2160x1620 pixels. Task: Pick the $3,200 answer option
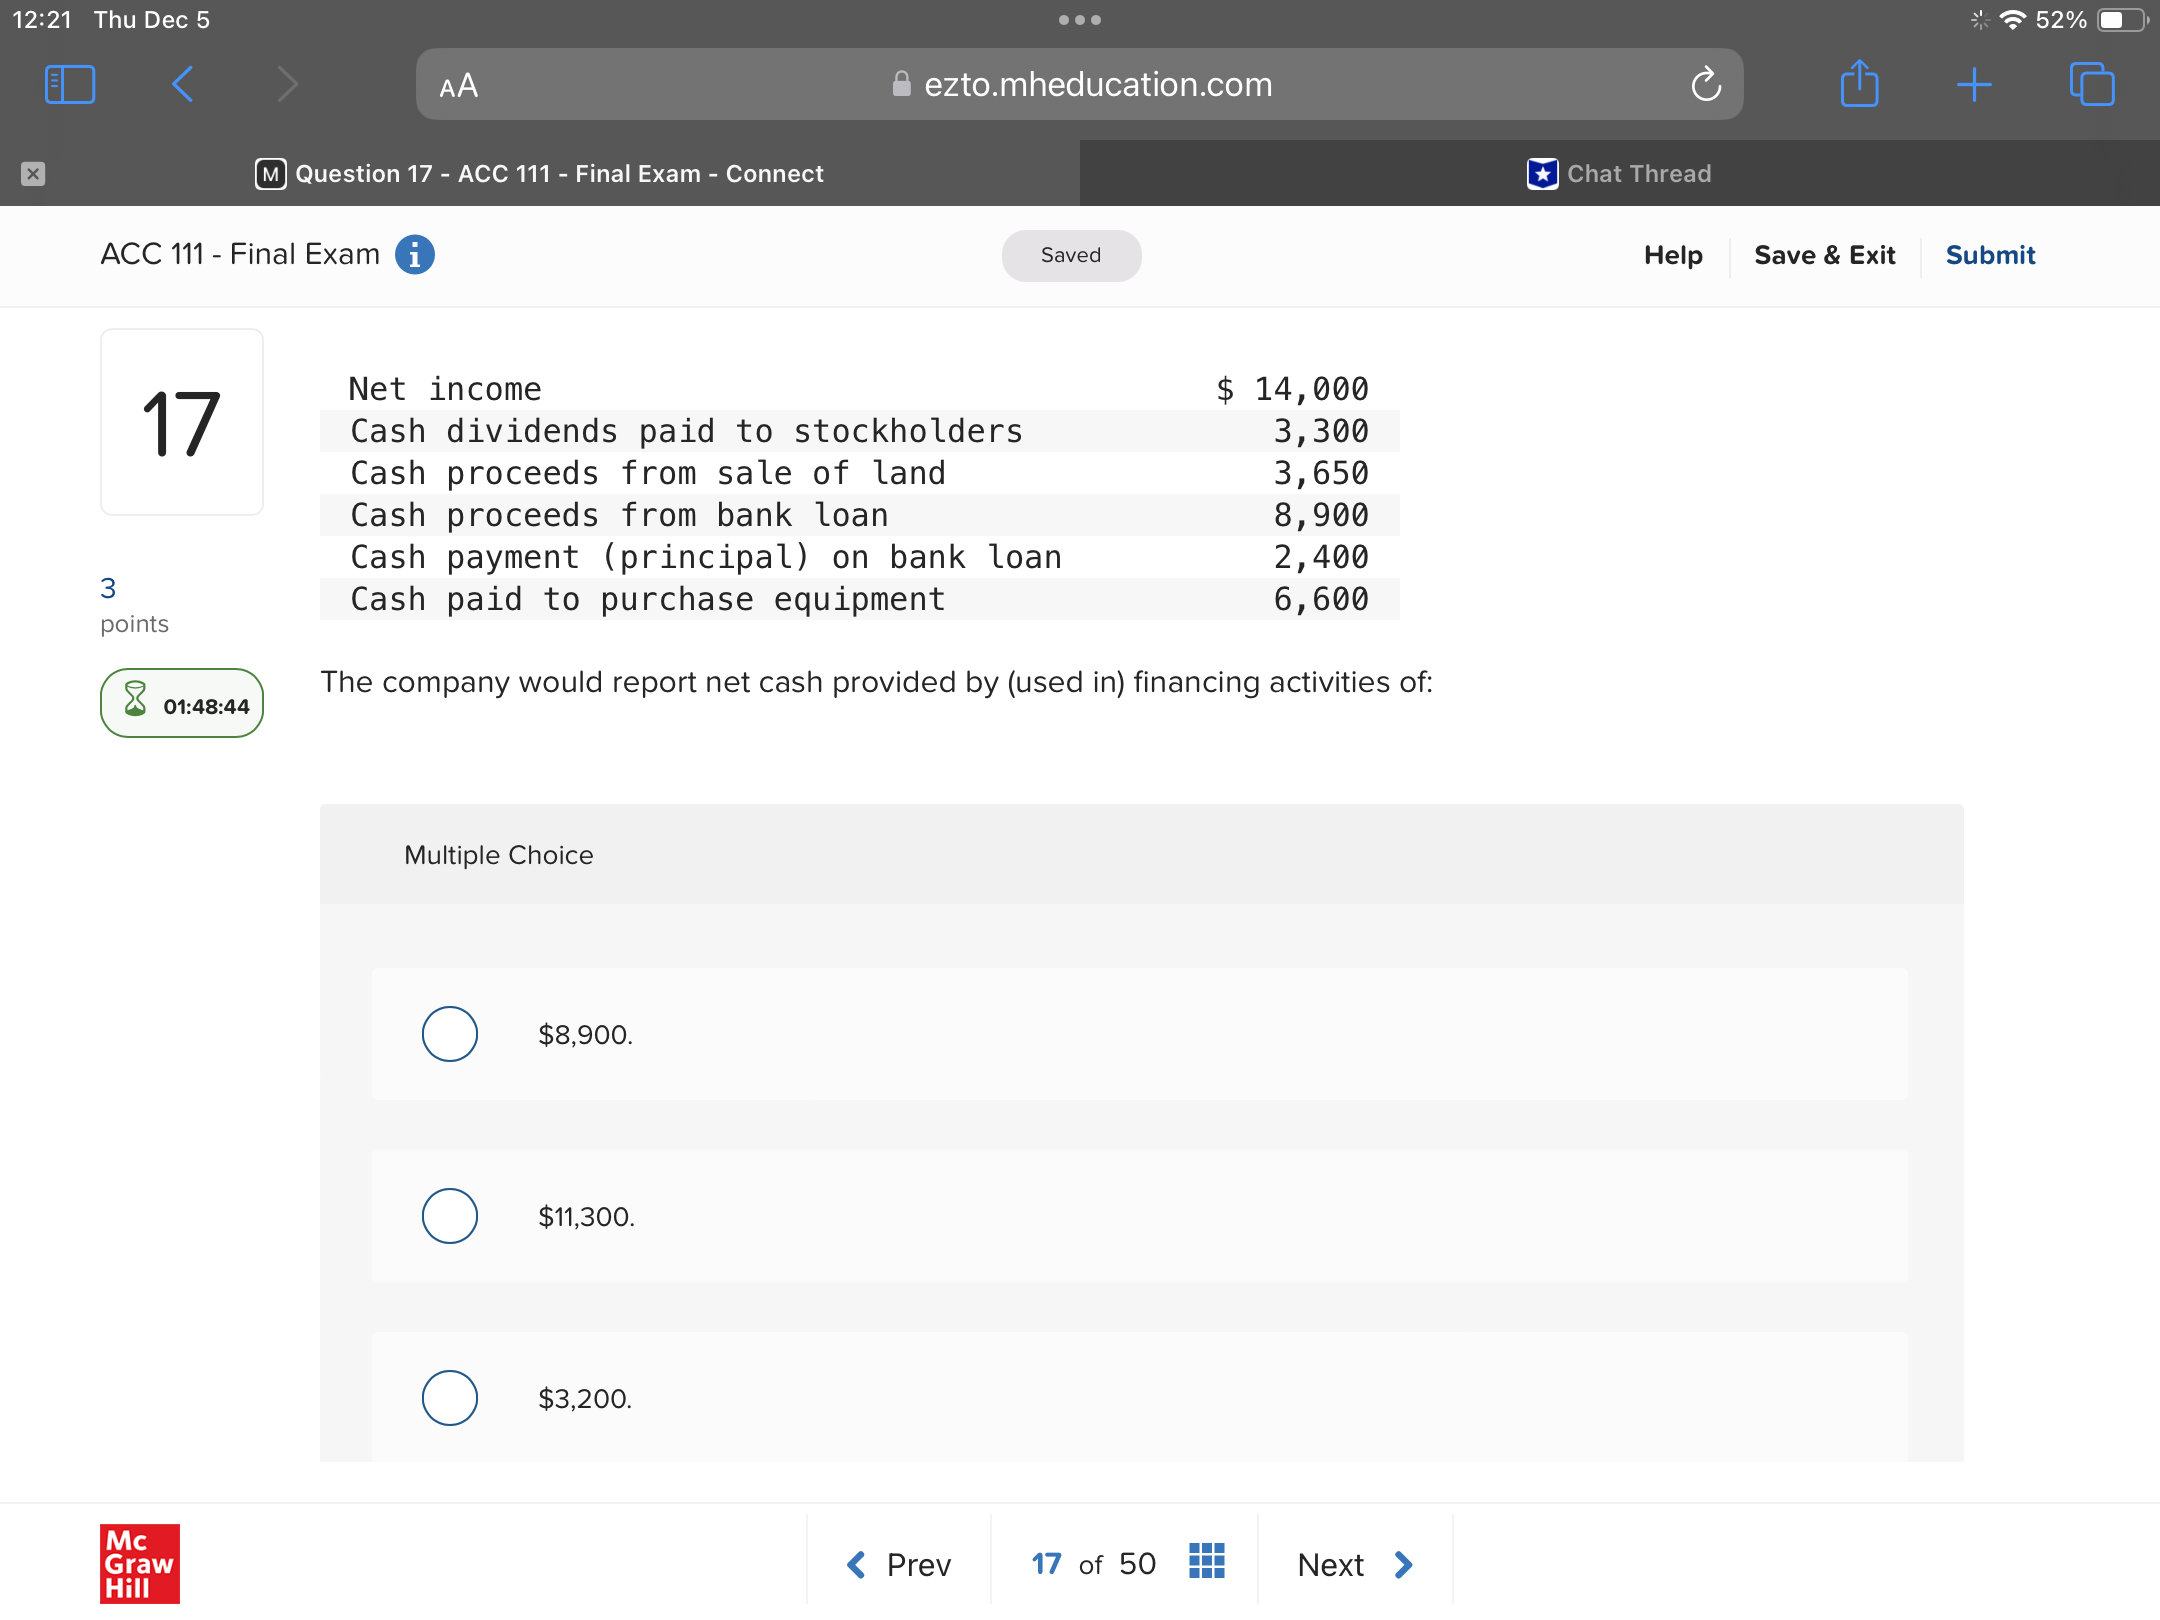point(450,1398)
